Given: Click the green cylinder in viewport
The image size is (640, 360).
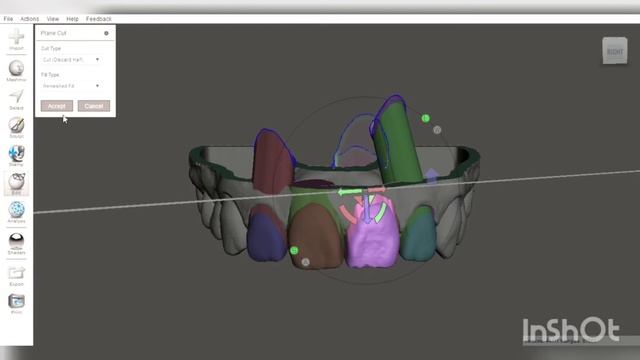Looking at the screenshot, I should tap(397, 143).
